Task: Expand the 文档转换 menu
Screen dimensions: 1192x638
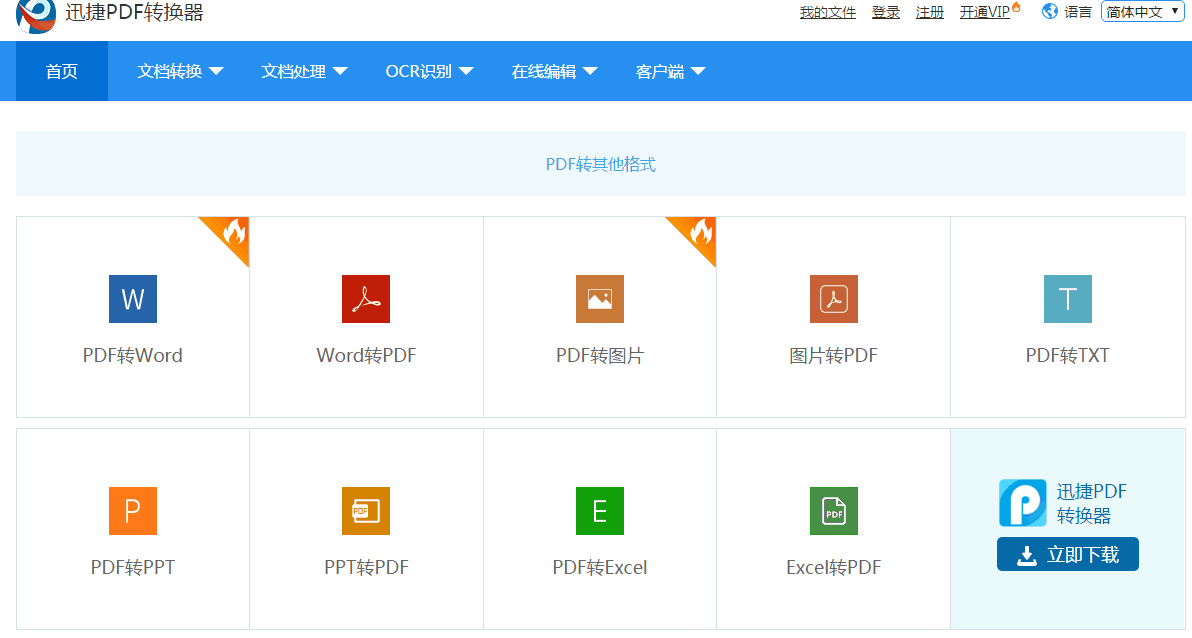Action: (x=180, y=71)
